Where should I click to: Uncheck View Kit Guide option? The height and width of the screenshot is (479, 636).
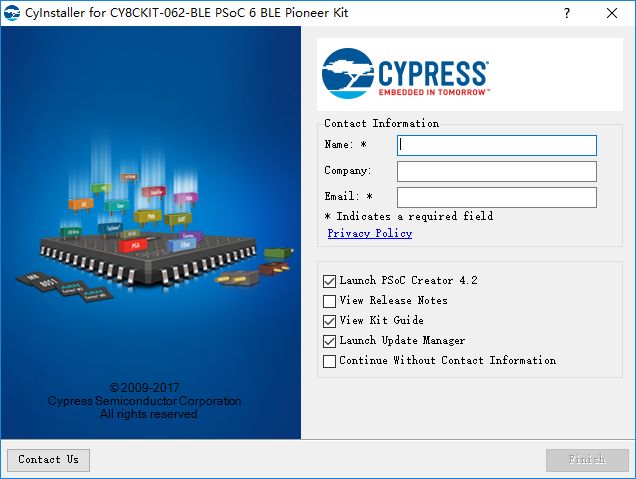point(329,321)
